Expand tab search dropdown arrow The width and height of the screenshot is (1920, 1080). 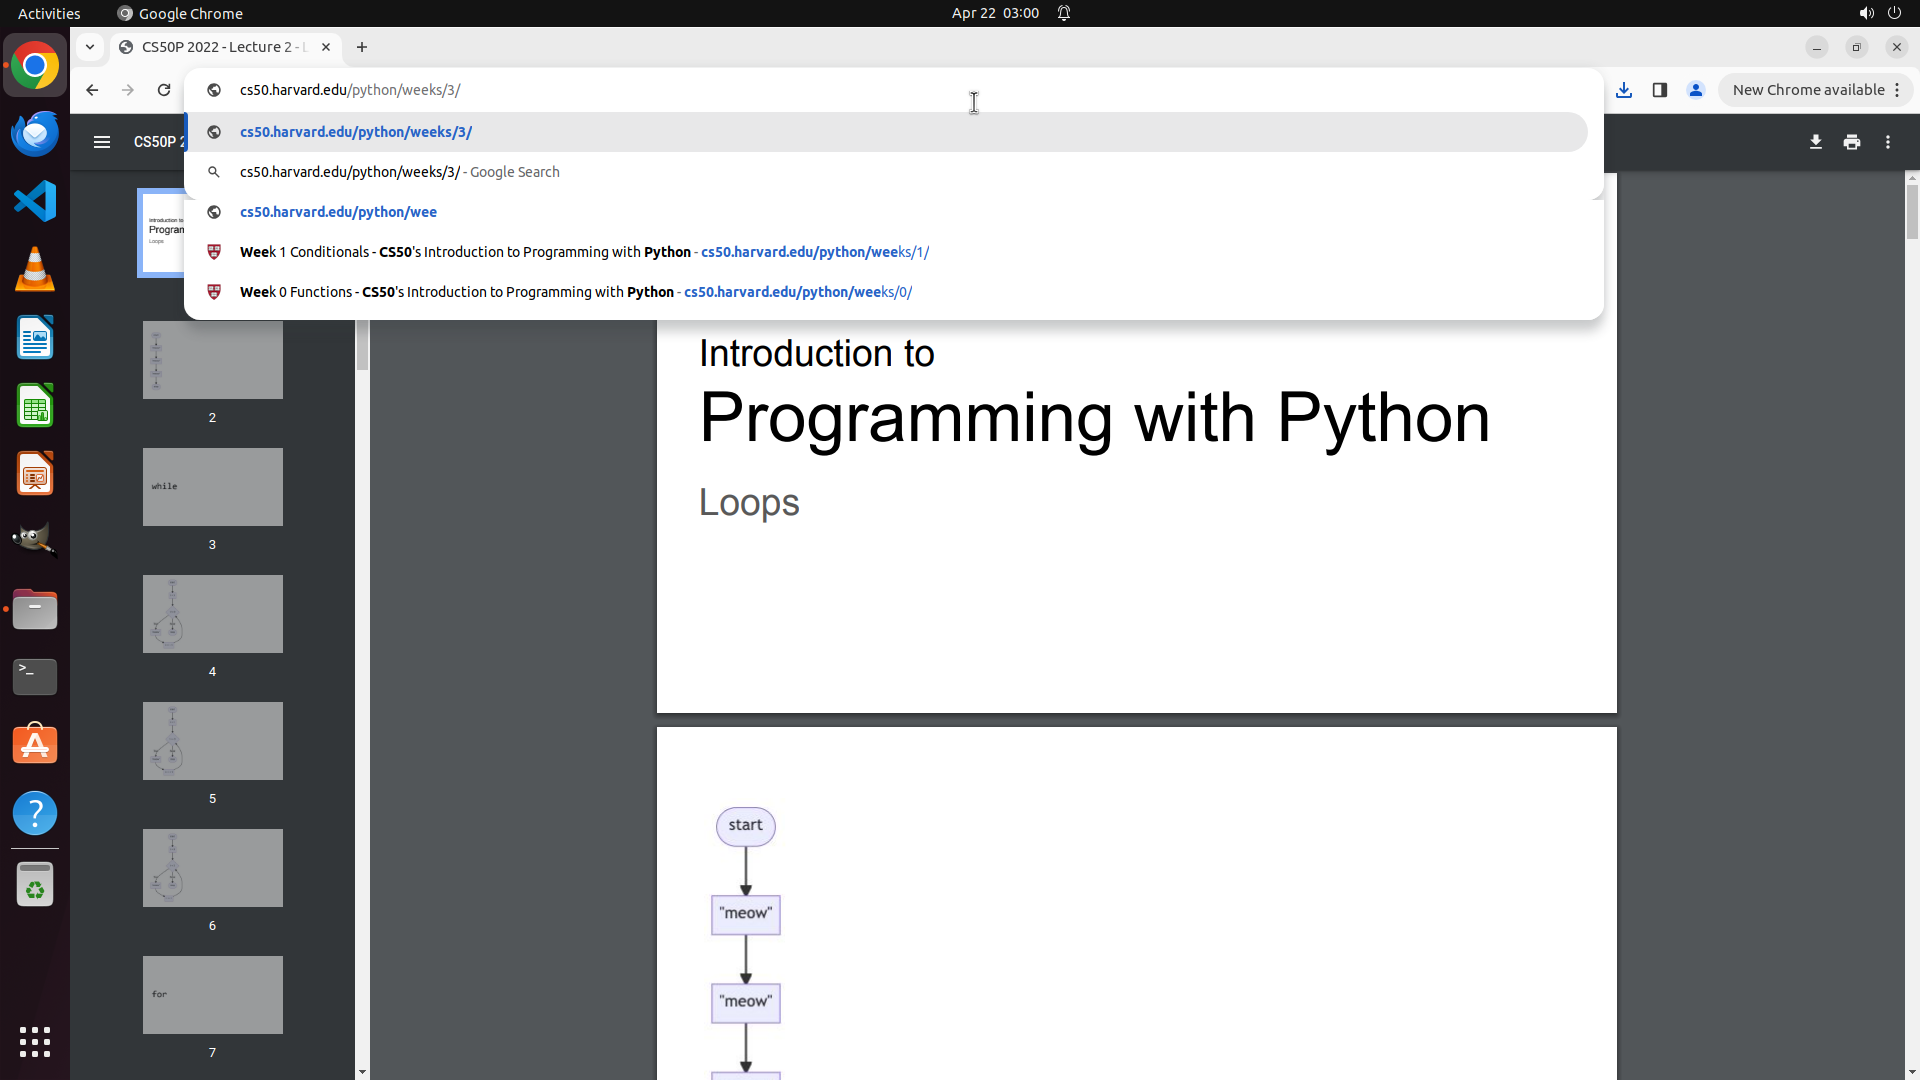(x=90, y=47)
